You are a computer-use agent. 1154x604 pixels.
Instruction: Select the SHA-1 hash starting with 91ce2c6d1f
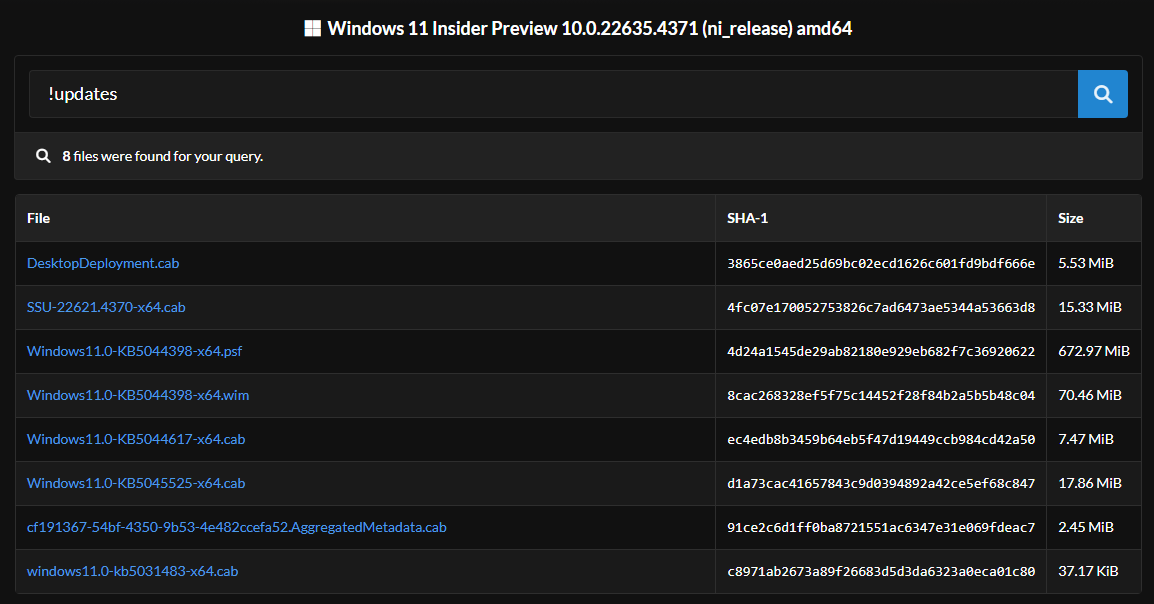881,527
